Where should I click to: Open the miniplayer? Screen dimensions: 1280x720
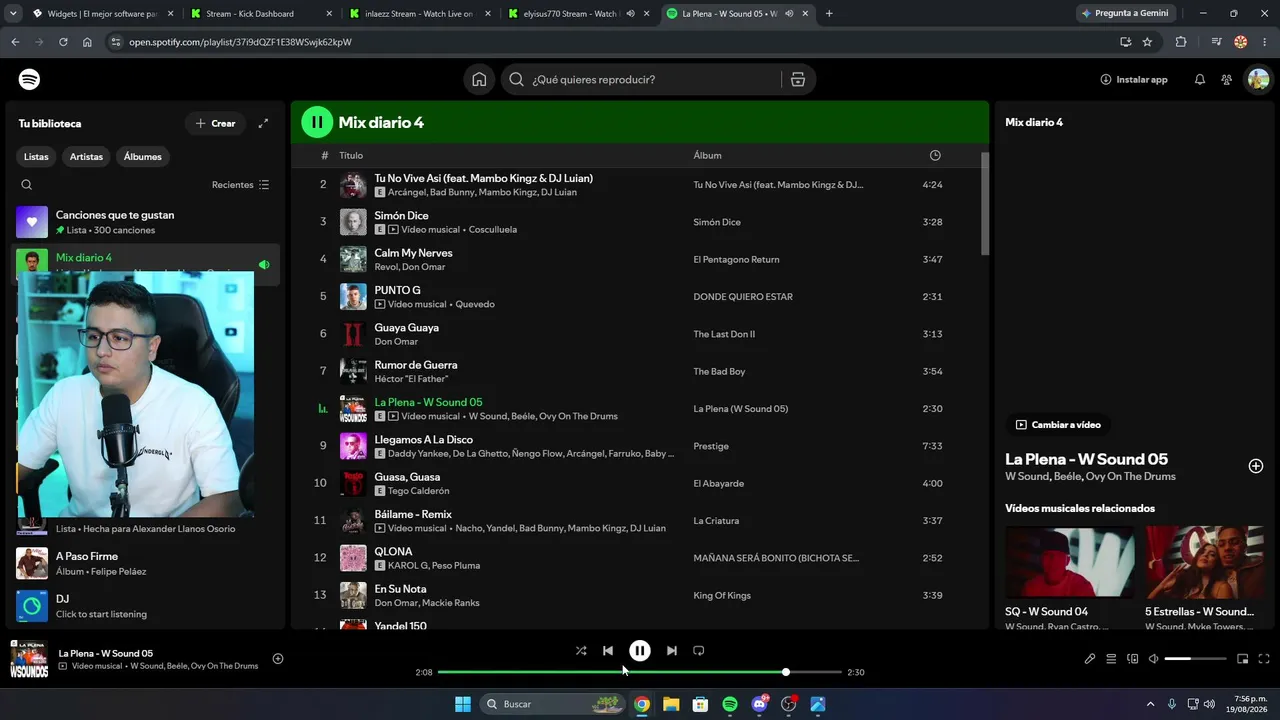tap(1243, 659)
